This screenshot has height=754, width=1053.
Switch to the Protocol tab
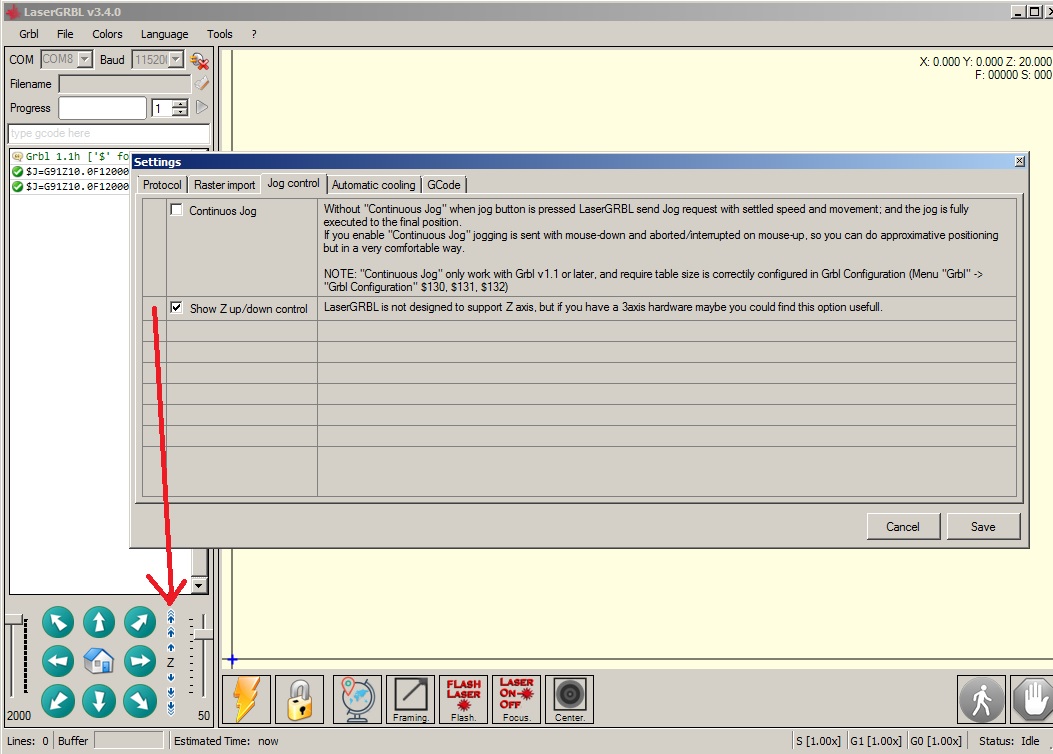point(162,185)
